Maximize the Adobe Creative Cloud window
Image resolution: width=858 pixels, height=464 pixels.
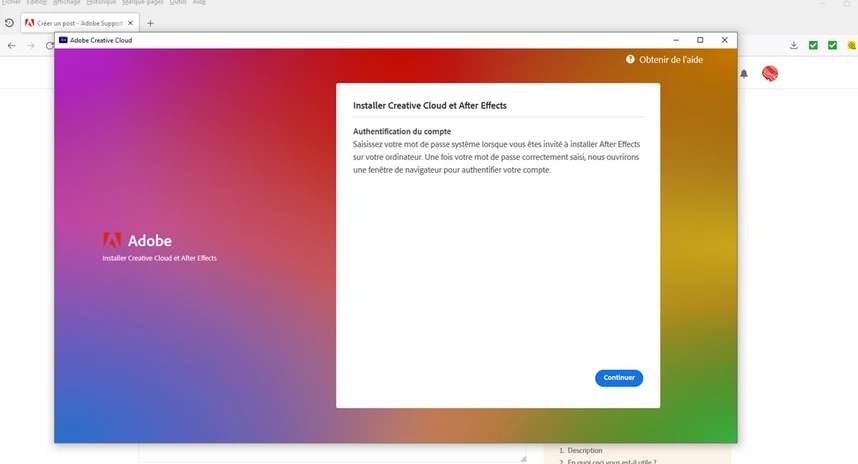tap(700, 40)
